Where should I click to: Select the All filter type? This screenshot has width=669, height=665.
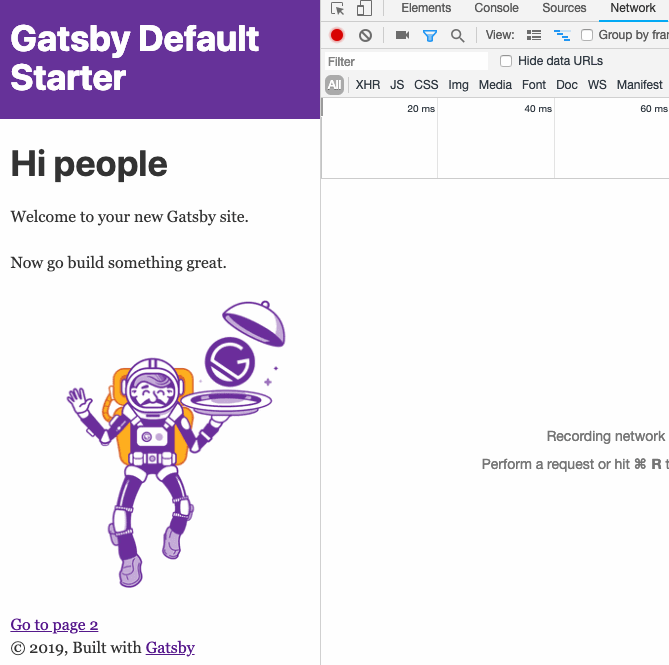click(334, 85)
